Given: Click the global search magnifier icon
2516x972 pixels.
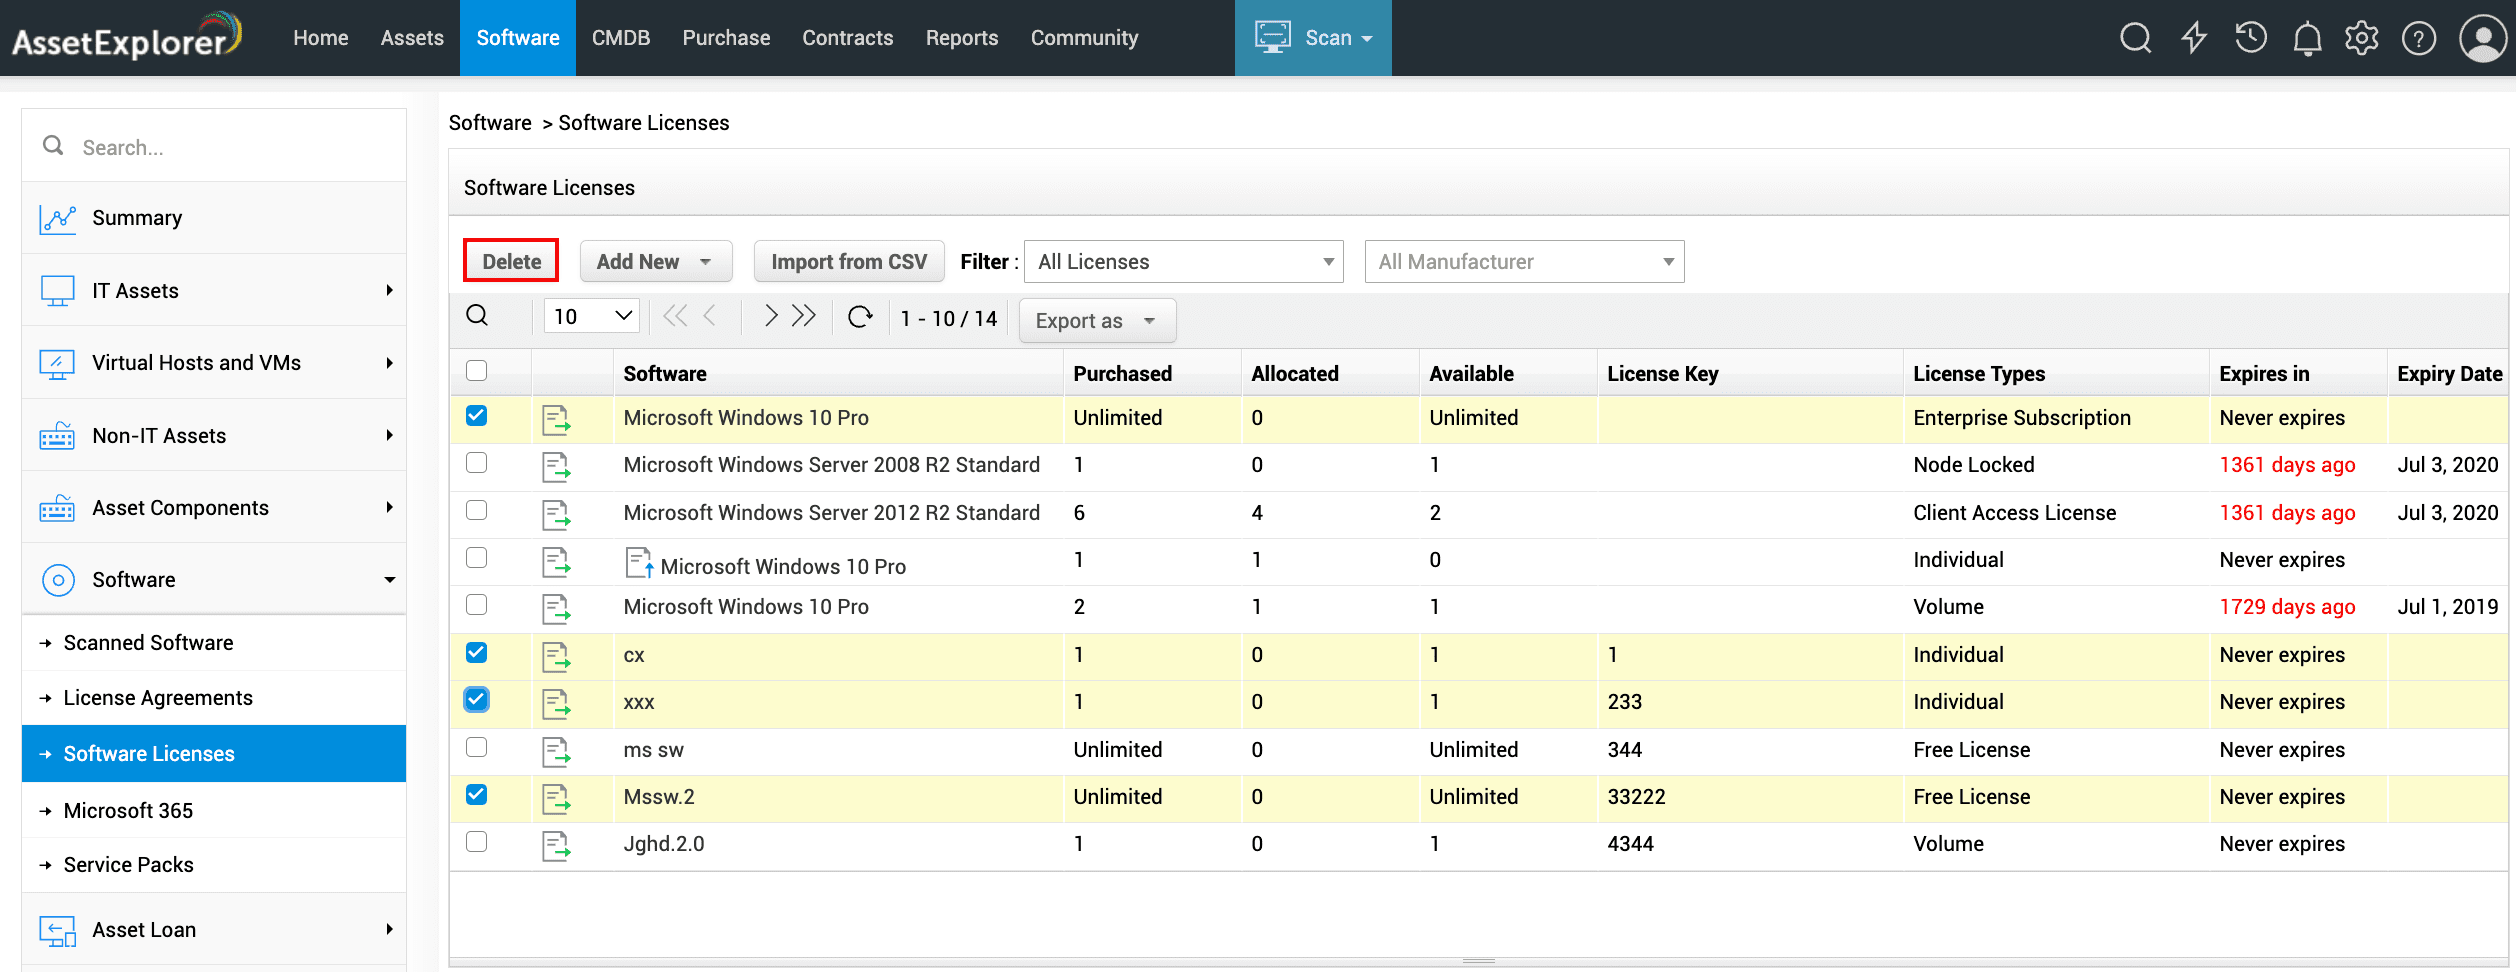Looking at the screenshot, I should click(2135, 38).
